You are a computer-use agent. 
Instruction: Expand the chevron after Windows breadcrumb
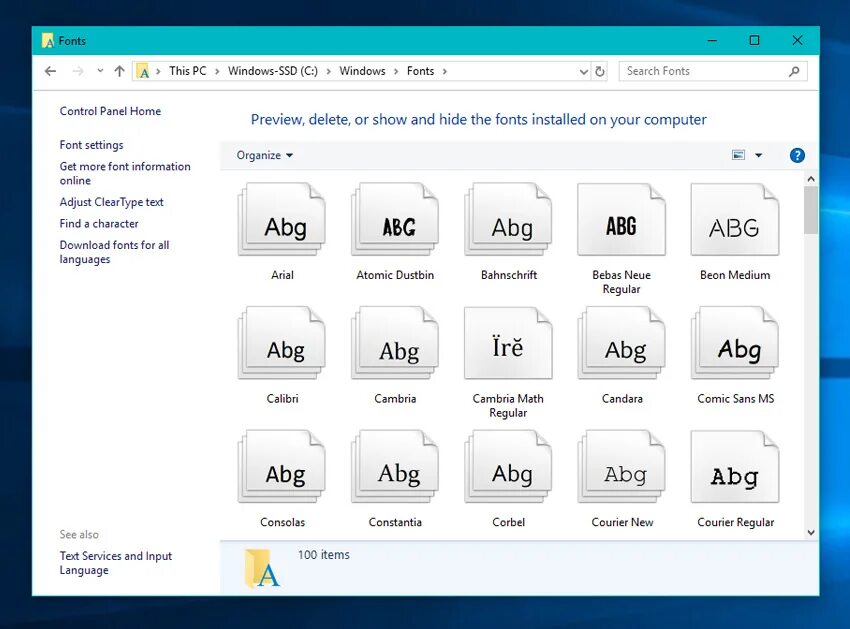pyautogui.click(x=396, y=71)
